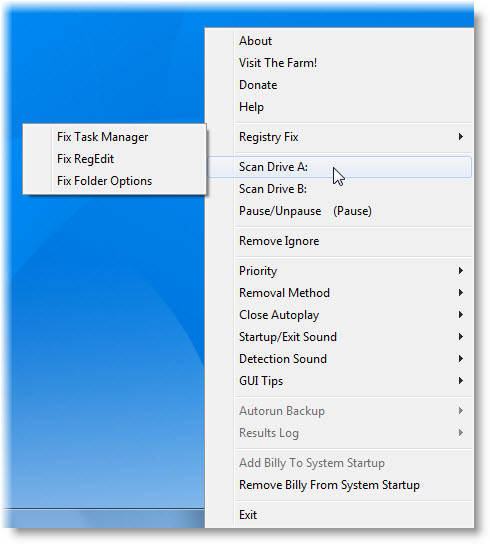
Task: Open the Removal Method submenu
Action: pyautogui.click(x=339, y=293)
